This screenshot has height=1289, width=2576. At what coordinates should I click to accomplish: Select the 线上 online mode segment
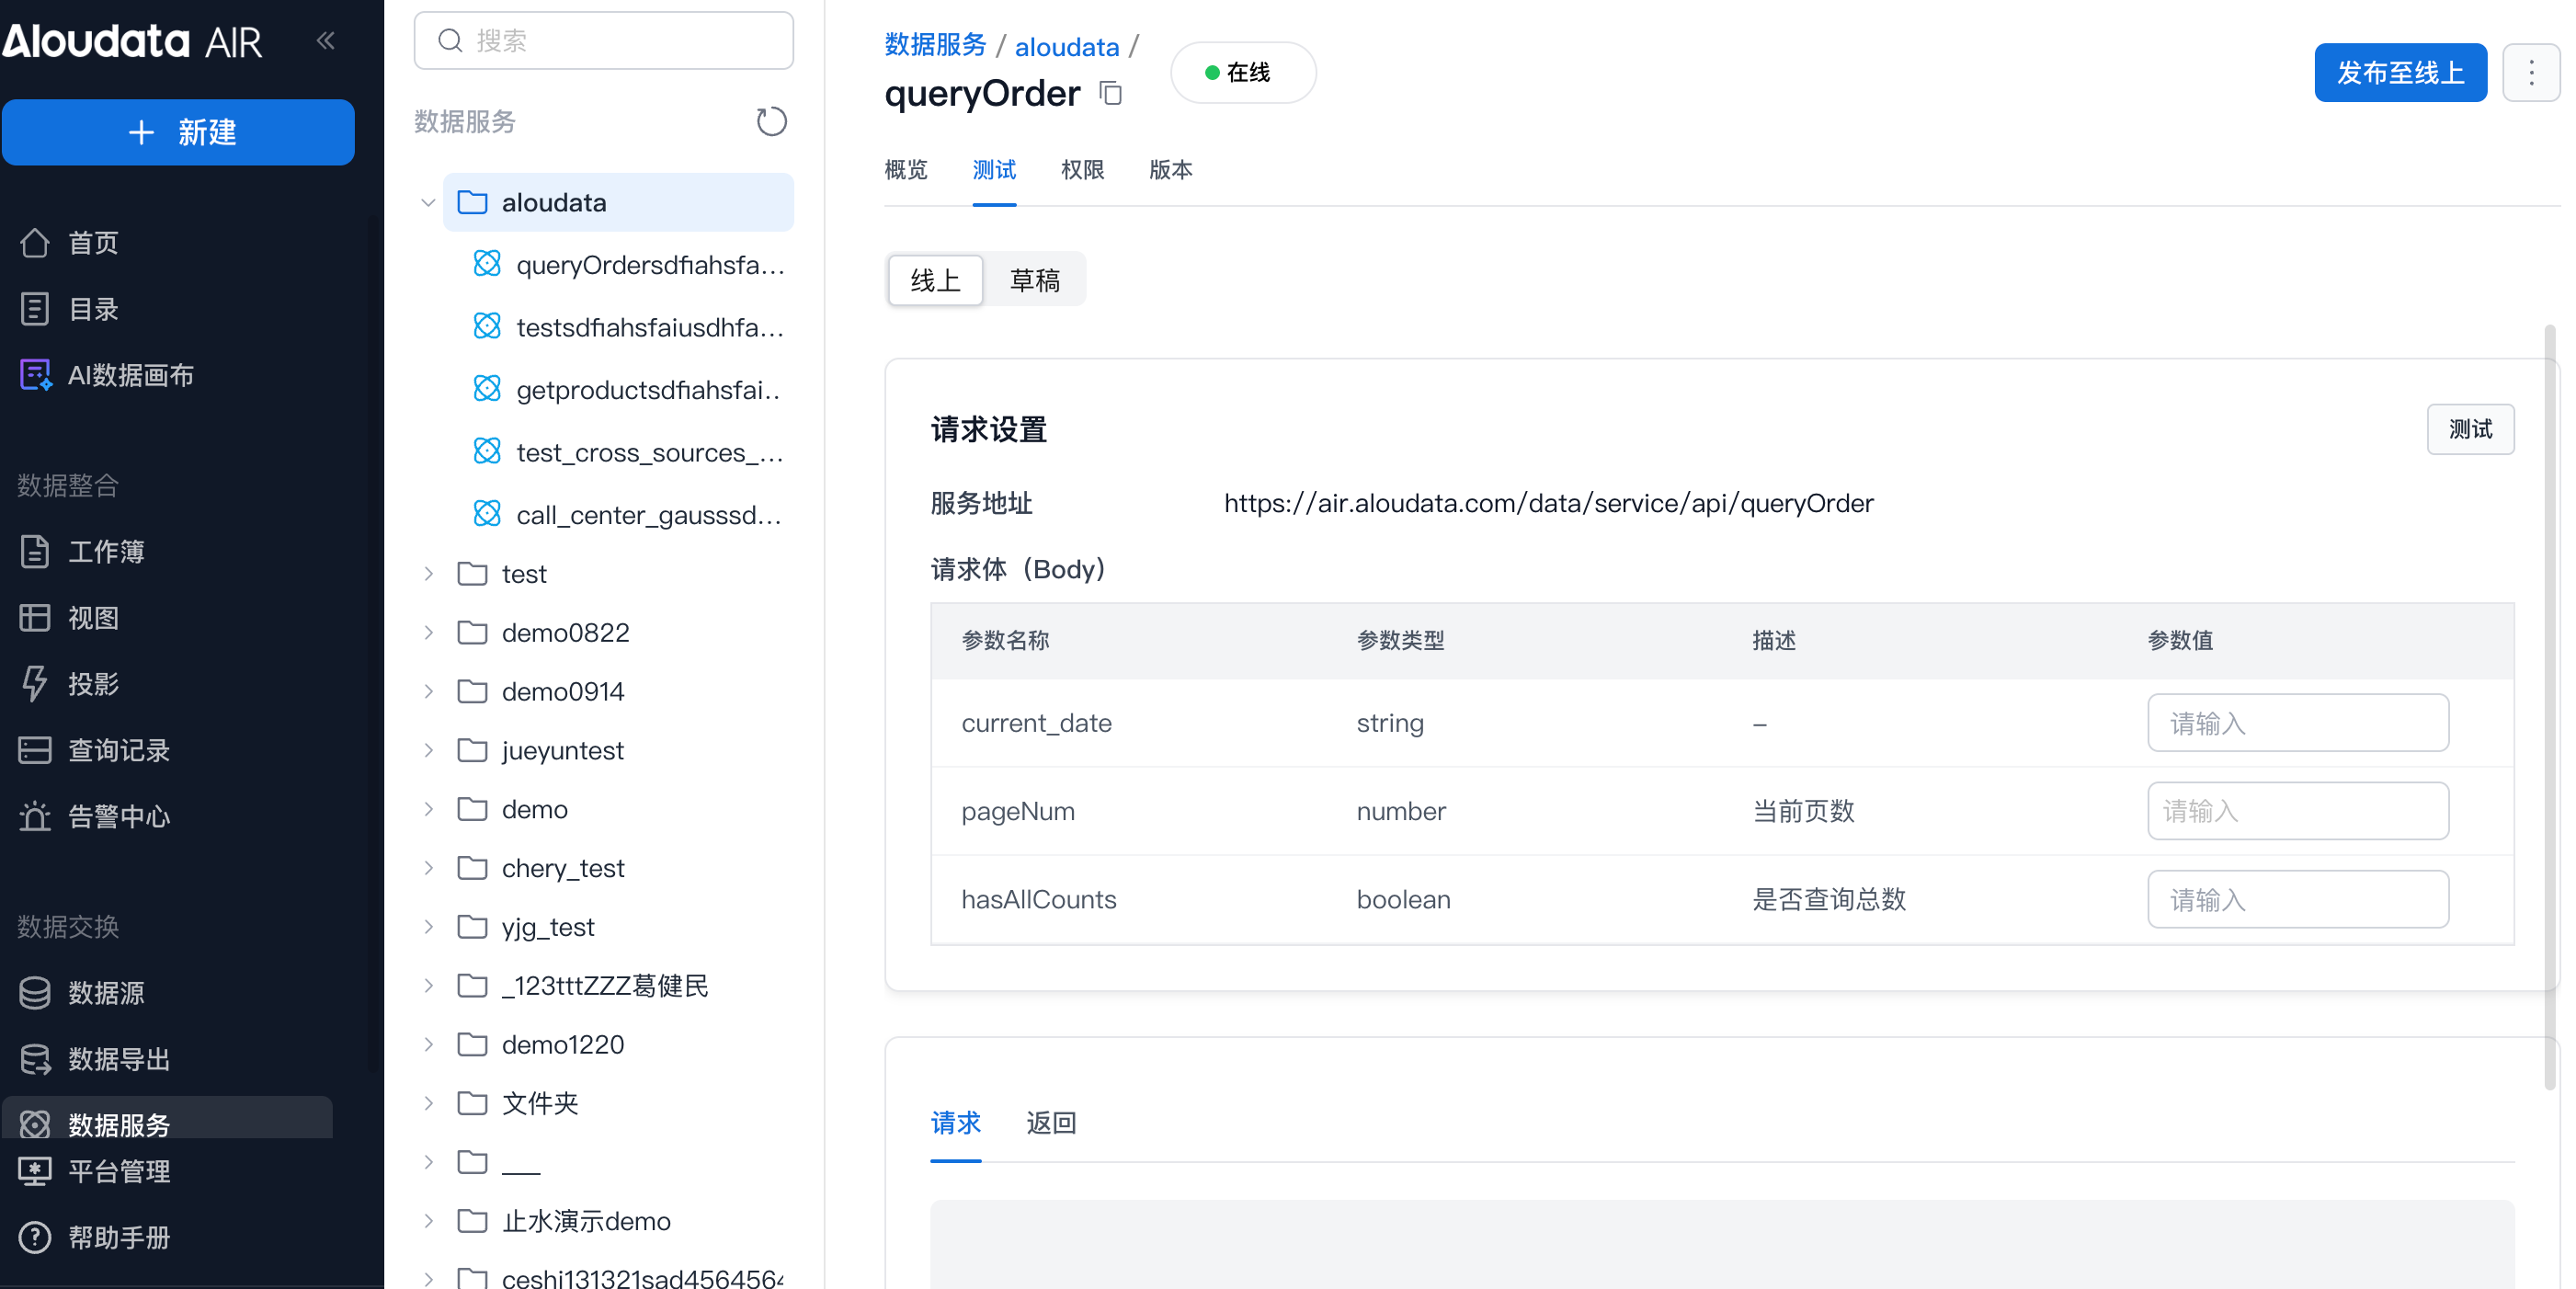coord(935,280)
